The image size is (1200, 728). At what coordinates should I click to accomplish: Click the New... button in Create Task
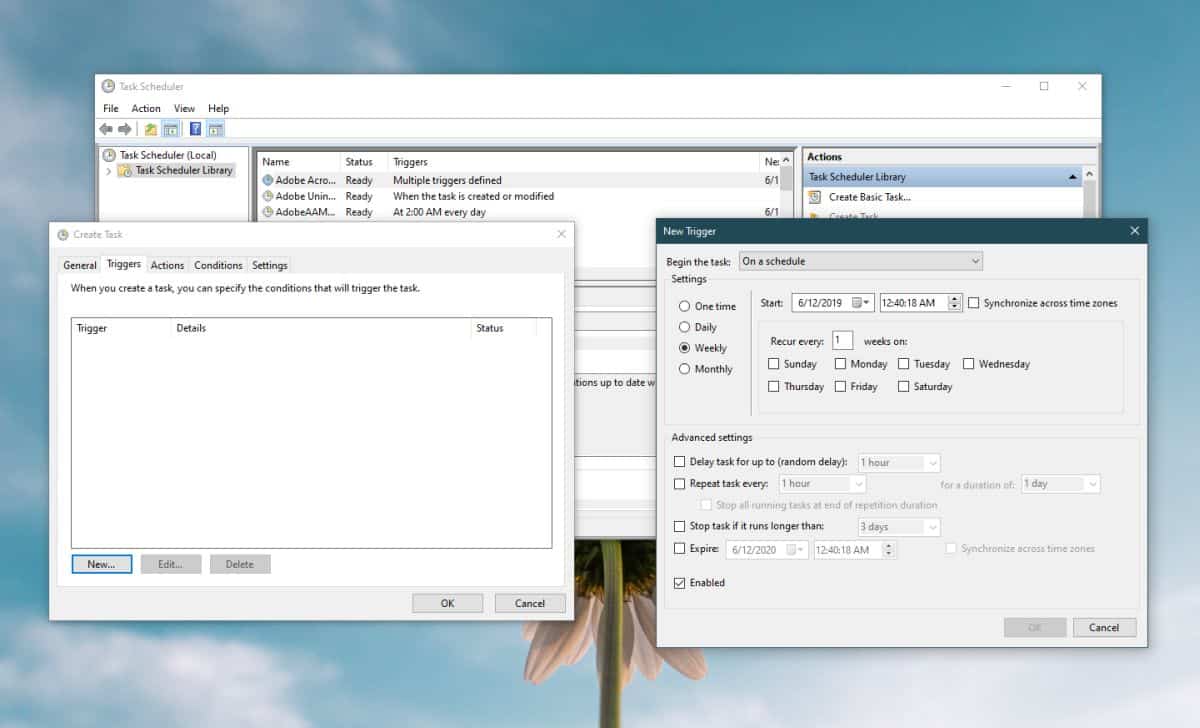tap(101, 564)
